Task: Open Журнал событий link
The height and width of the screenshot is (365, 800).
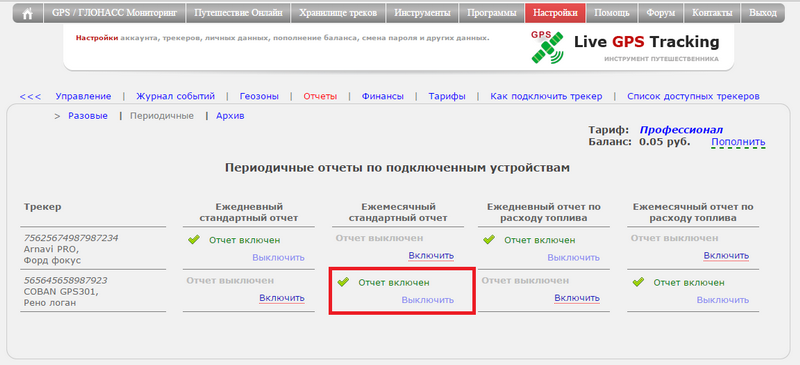Action: 176,96
